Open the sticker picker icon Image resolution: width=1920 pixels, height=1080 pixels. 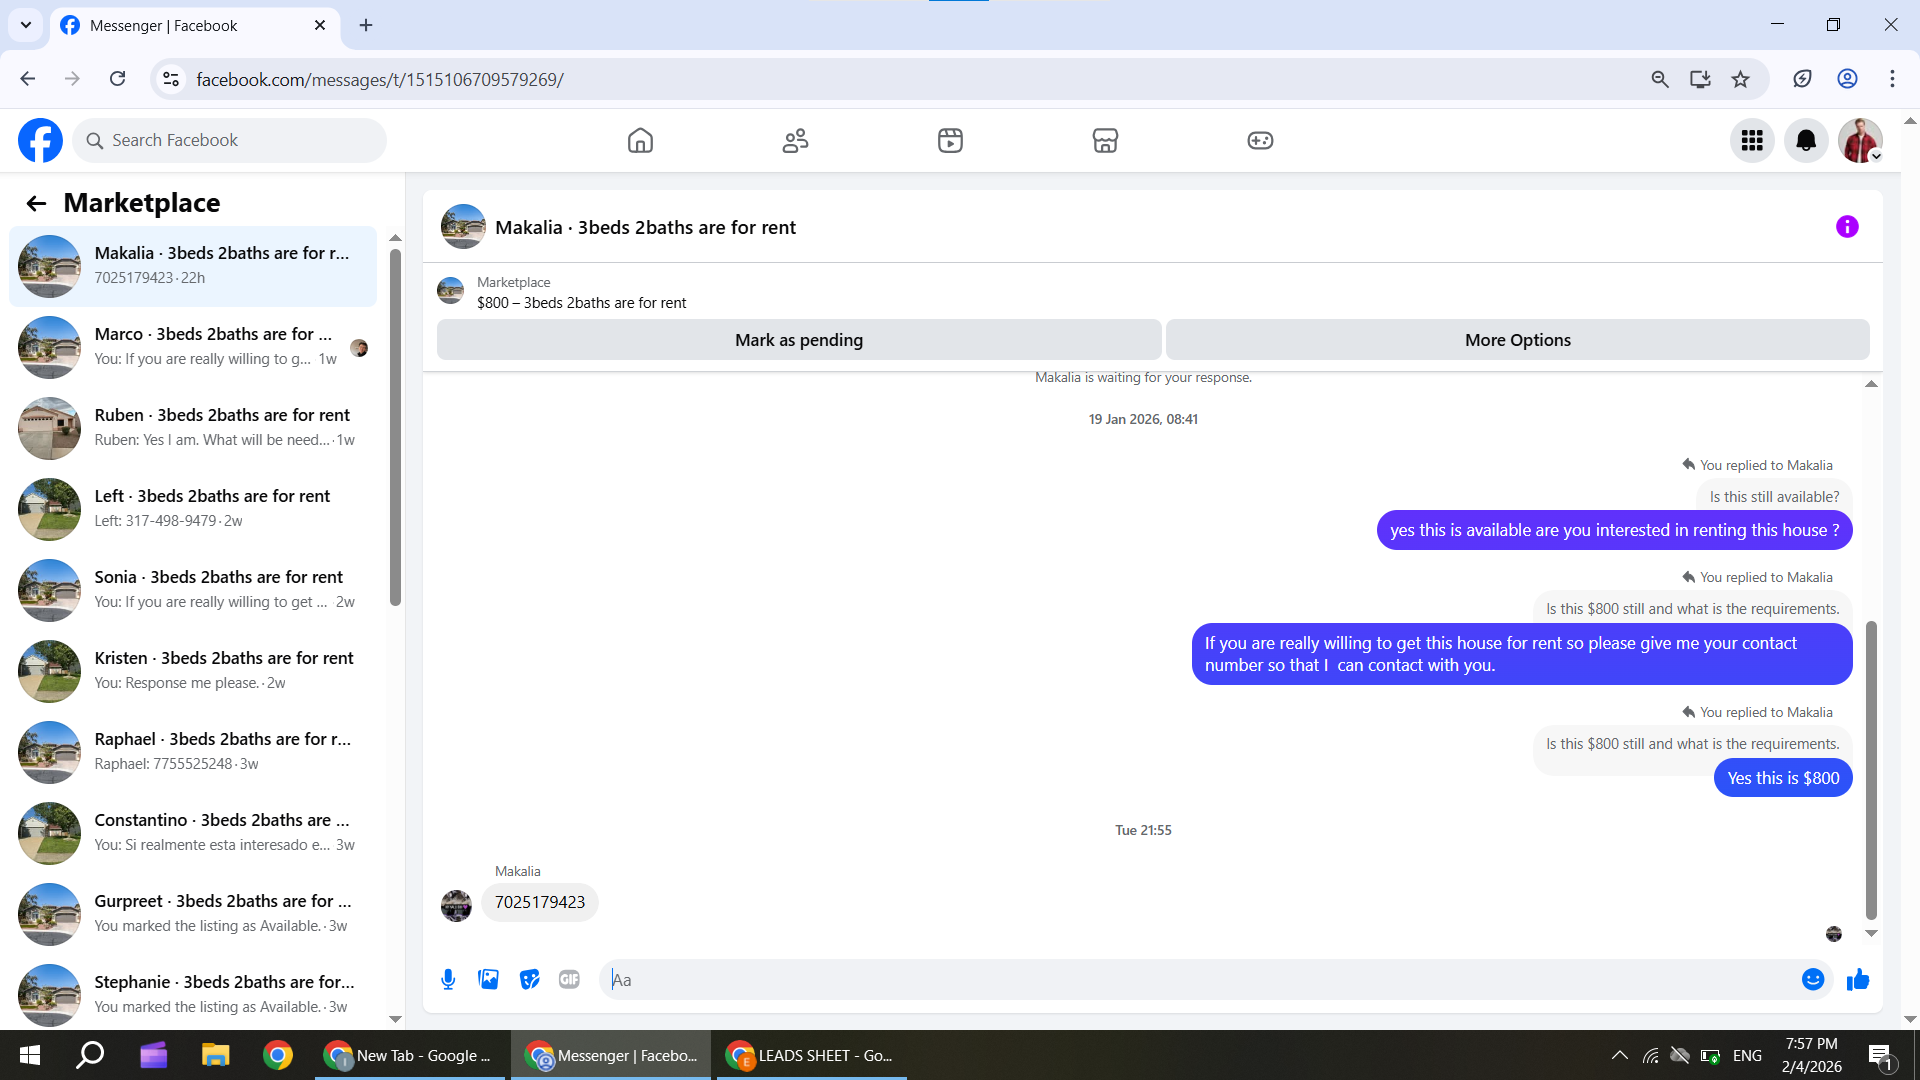coord(529,980)
